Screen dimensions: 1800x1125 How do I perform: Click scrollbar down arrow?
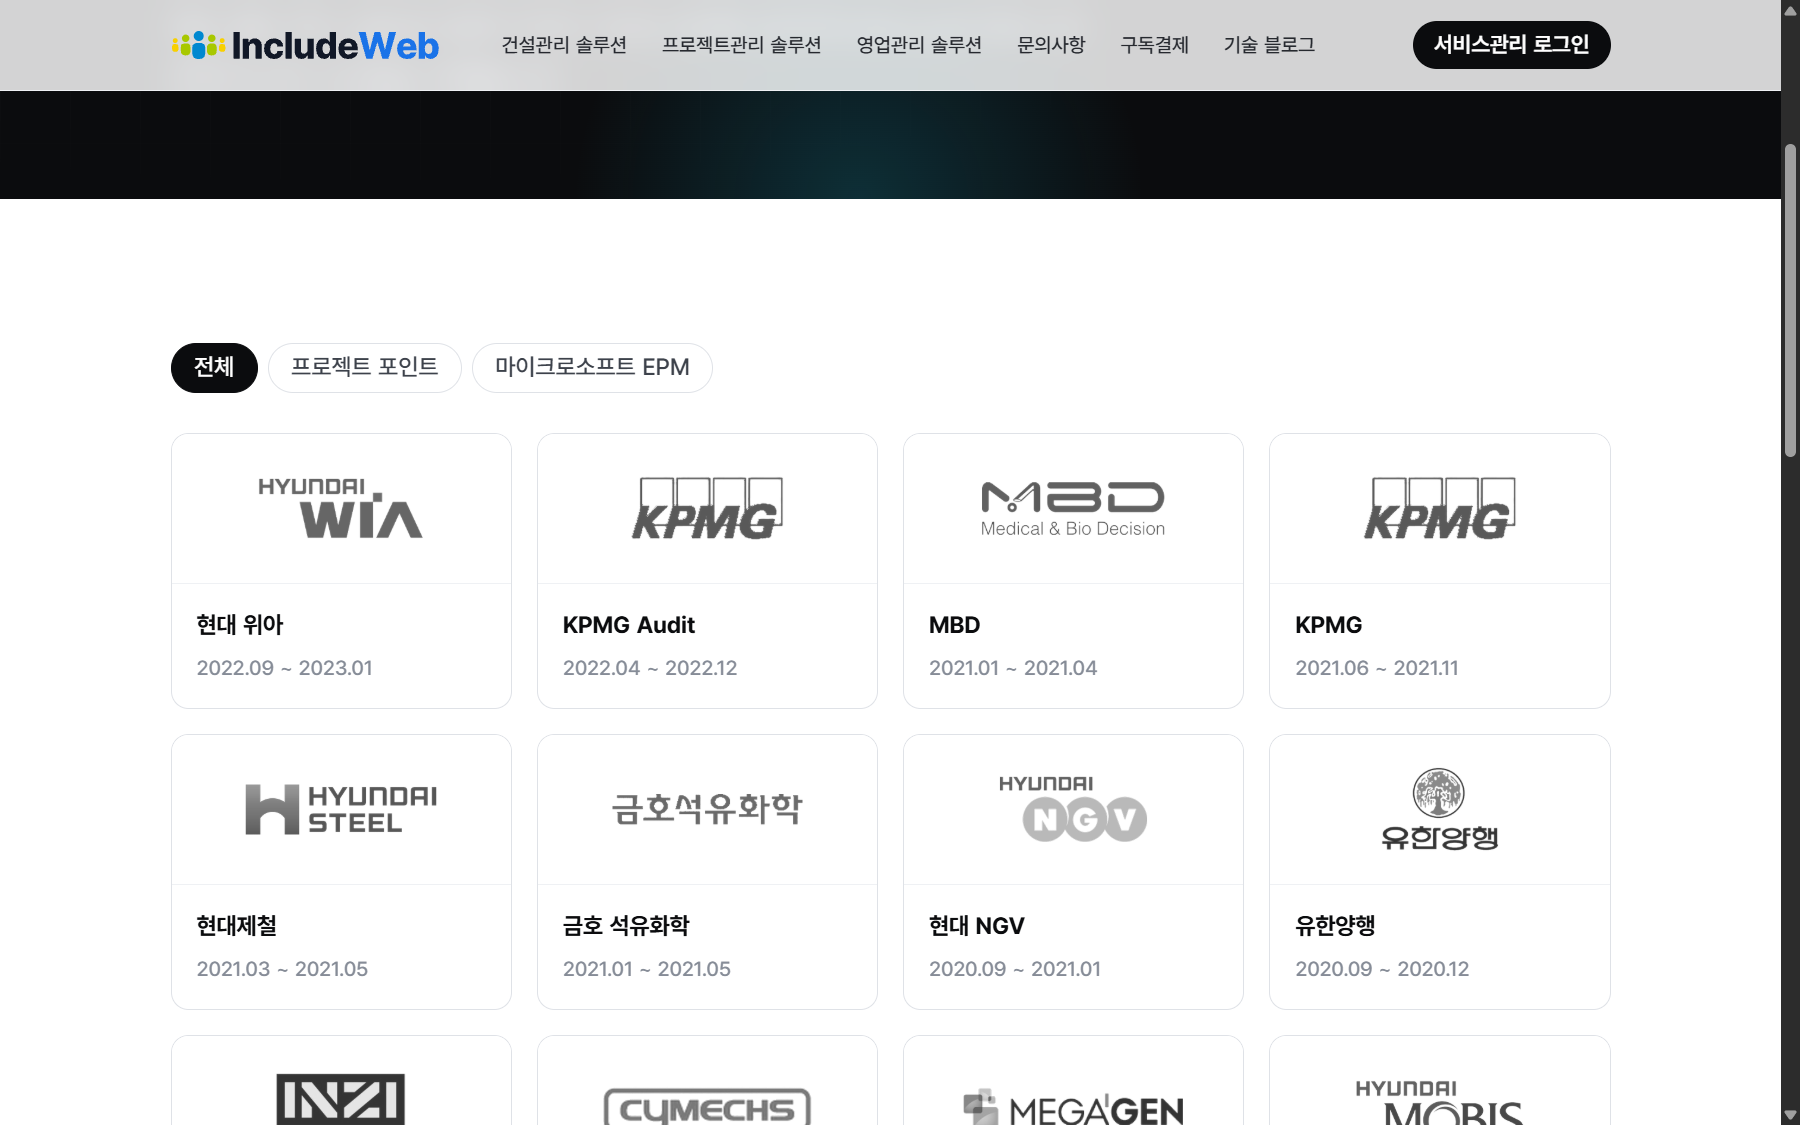click(x=1790, y=1115)
